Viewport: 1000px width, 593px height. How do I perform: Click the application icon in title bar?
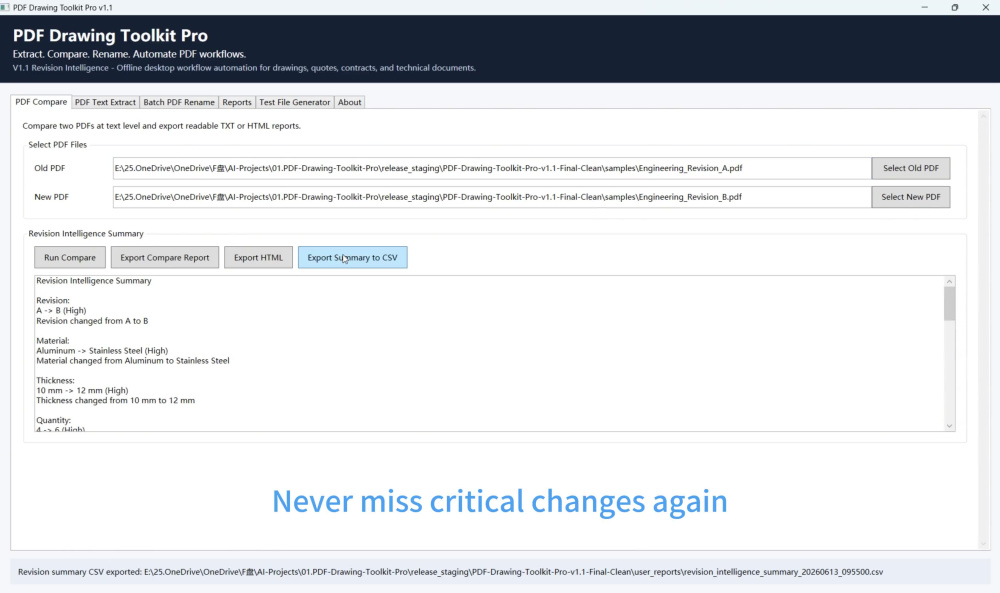point(5,7)
